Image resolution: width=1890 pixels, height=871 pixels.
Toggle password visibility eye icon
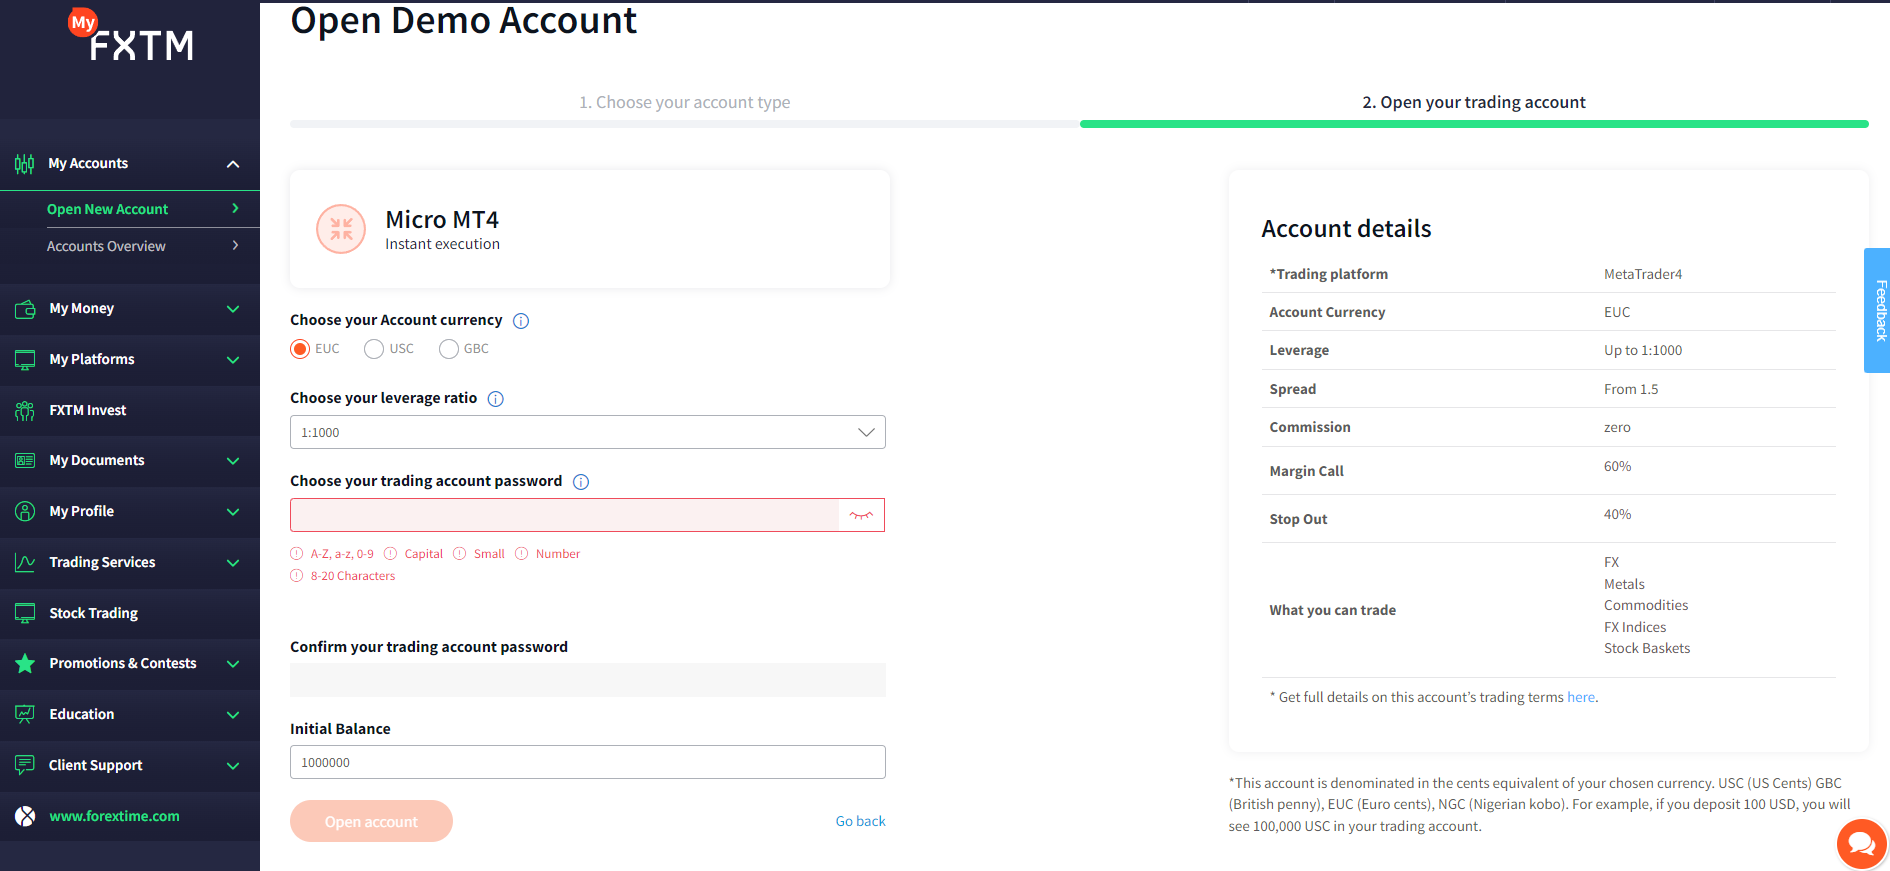pos(861,515)
